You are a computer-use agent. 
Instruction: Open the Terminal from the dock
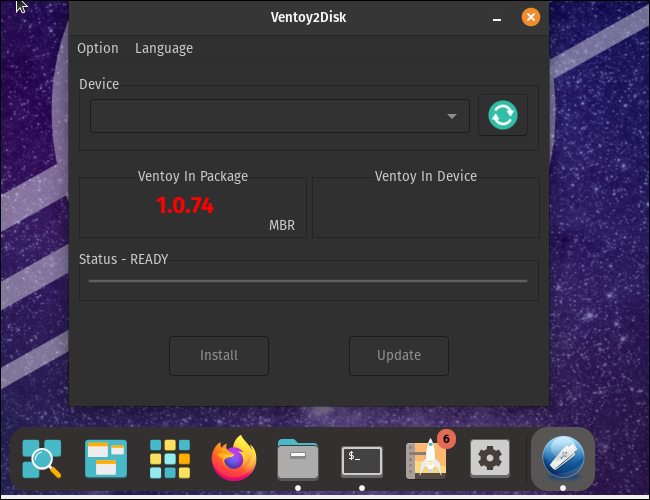point(362,461)
